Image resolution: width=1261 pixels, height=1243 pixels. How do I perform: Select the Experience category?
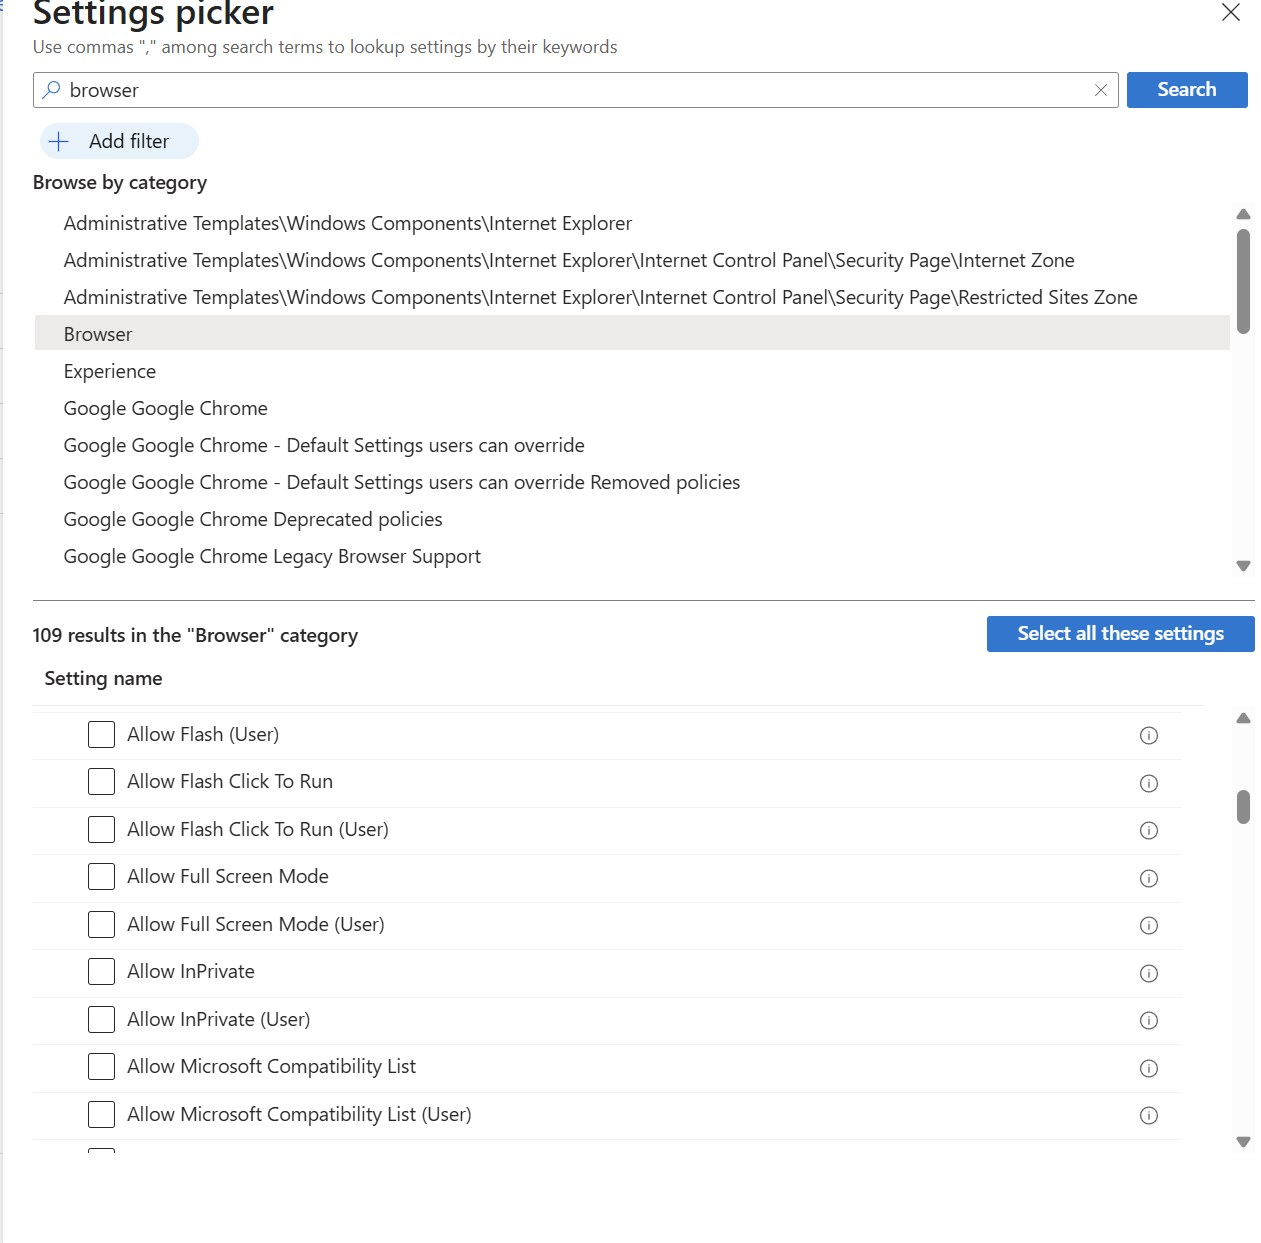click(110, 371)
